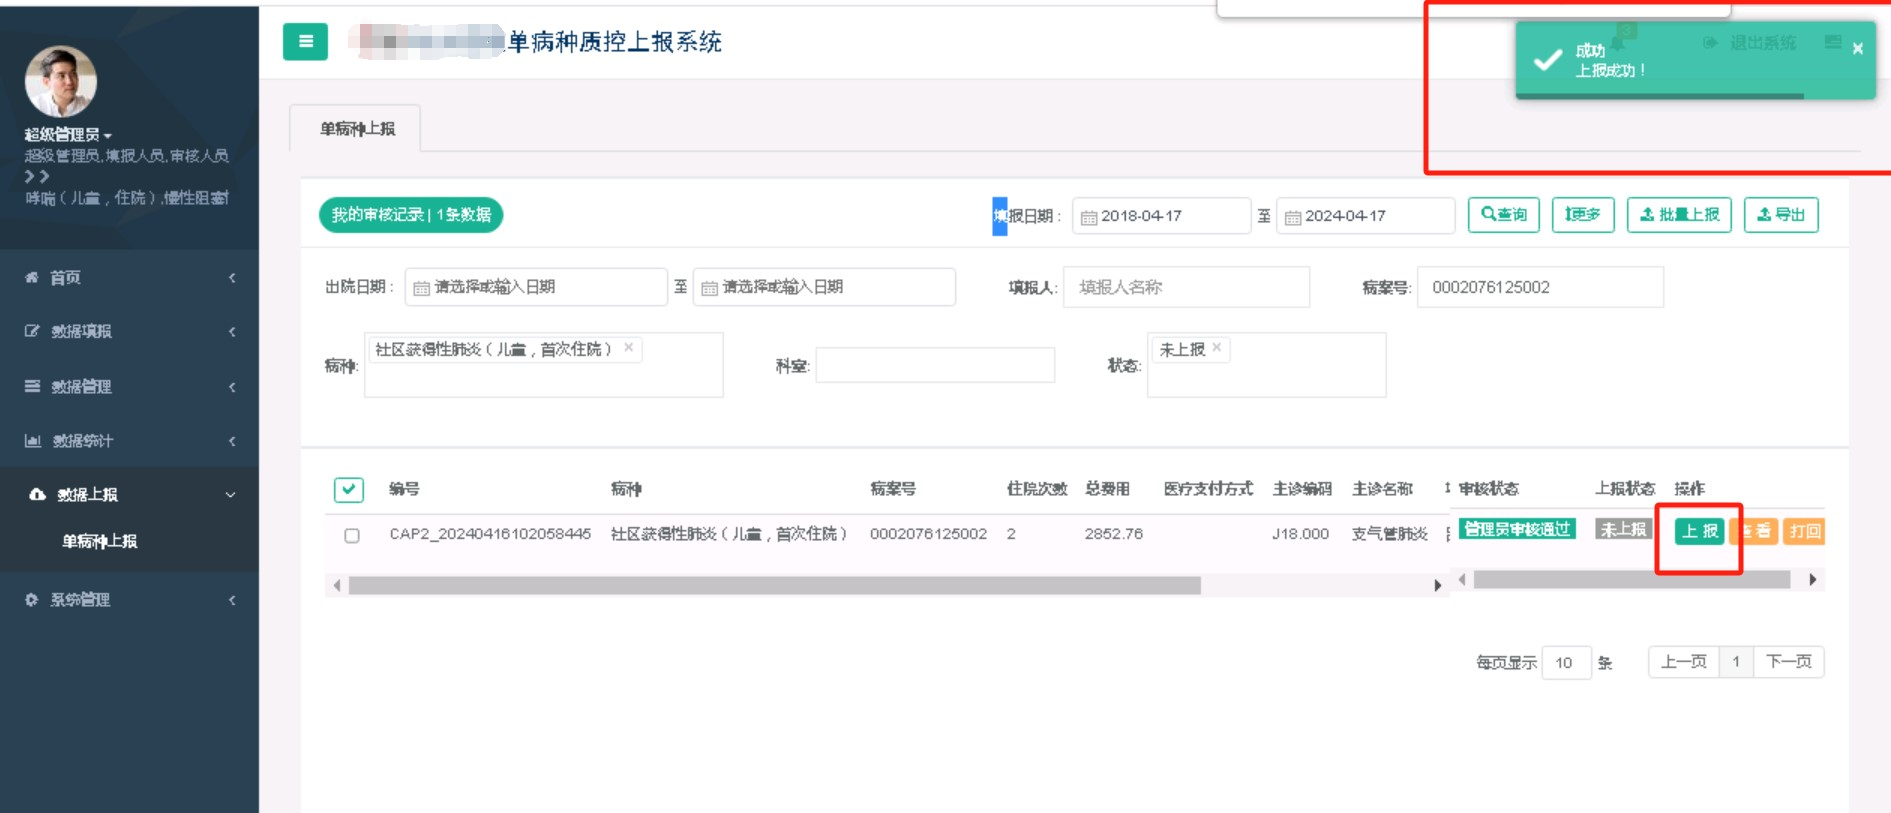The width and height of the screenshot is (1891, 813).
Task: Toggle the select-all checkbox in table header
Action: coord(348,489)
